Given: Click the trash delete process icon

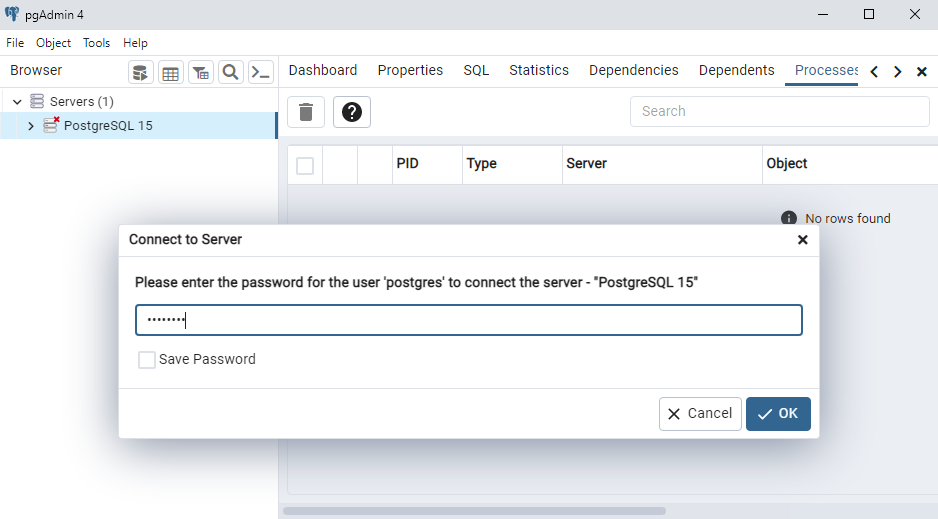Looking at the screenshot, I should click(x=306, y=112).
